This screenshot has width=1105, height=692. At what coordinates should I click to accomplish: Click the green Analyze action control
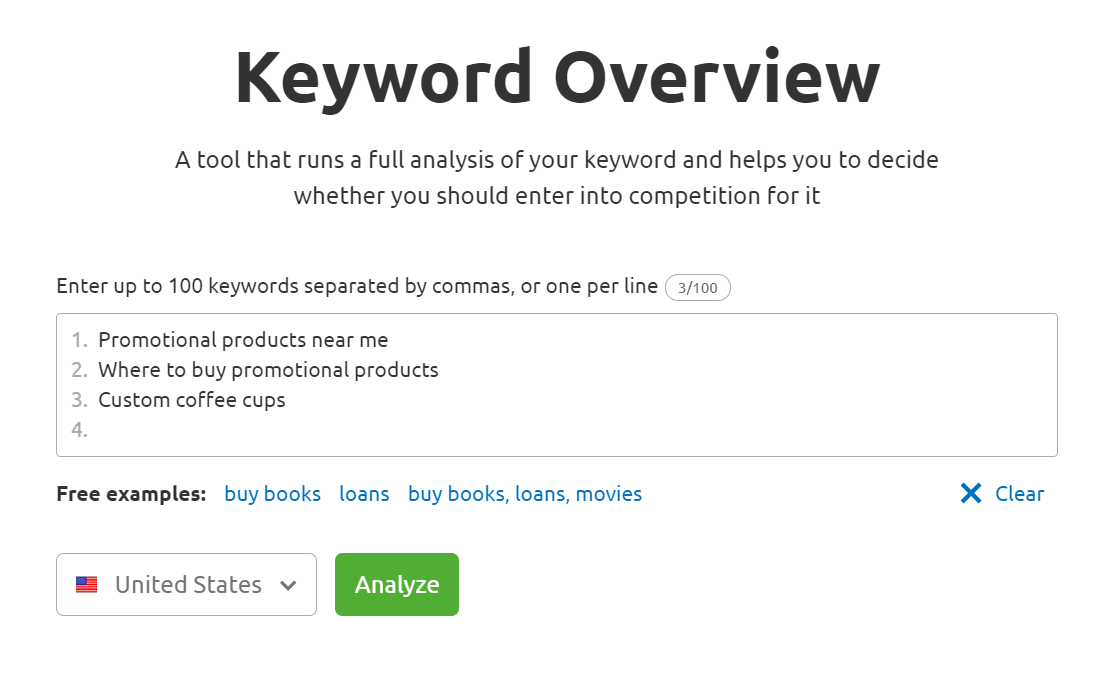pyautogui.click(x=396, y=584)
